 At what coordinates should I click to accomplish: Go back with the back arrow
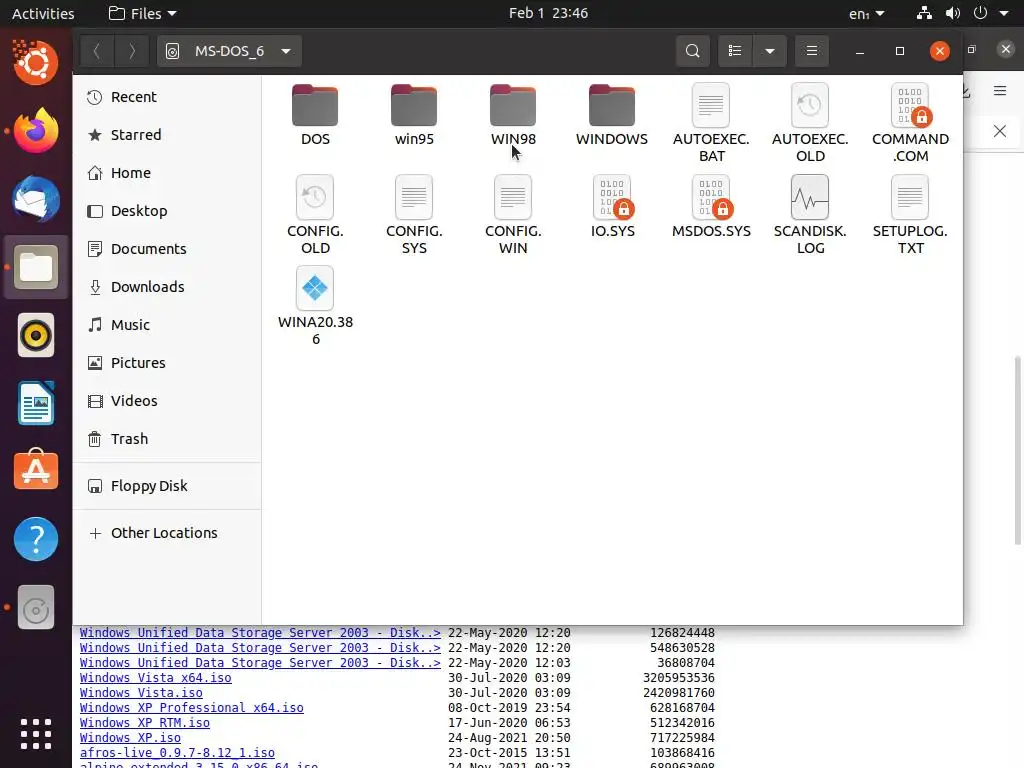click(97, 51)
